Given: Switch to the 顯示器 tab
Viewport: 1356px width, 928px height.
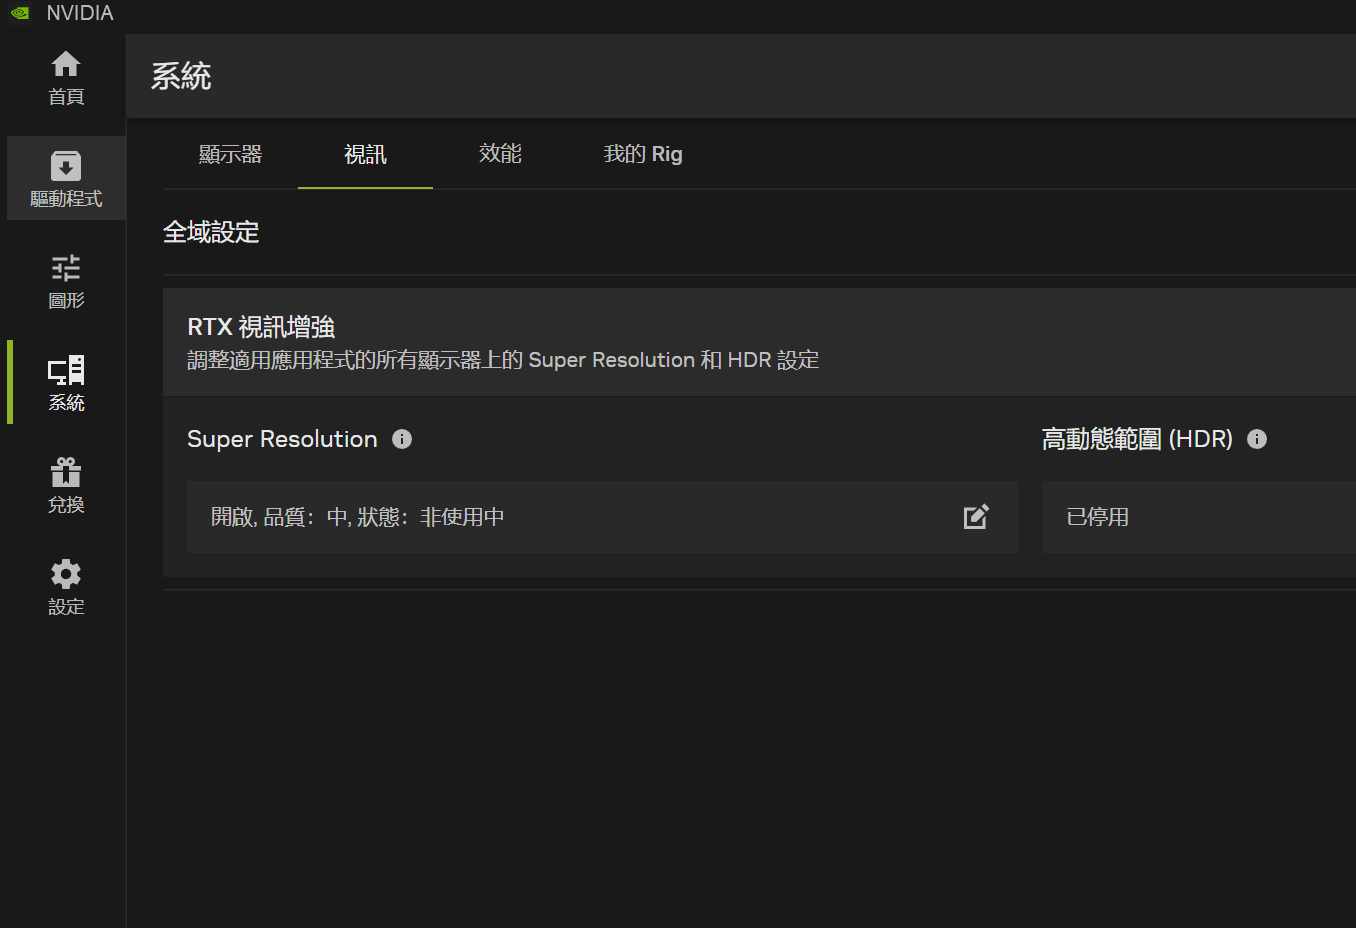Looking at the screenshot, I should pos(230,154).
